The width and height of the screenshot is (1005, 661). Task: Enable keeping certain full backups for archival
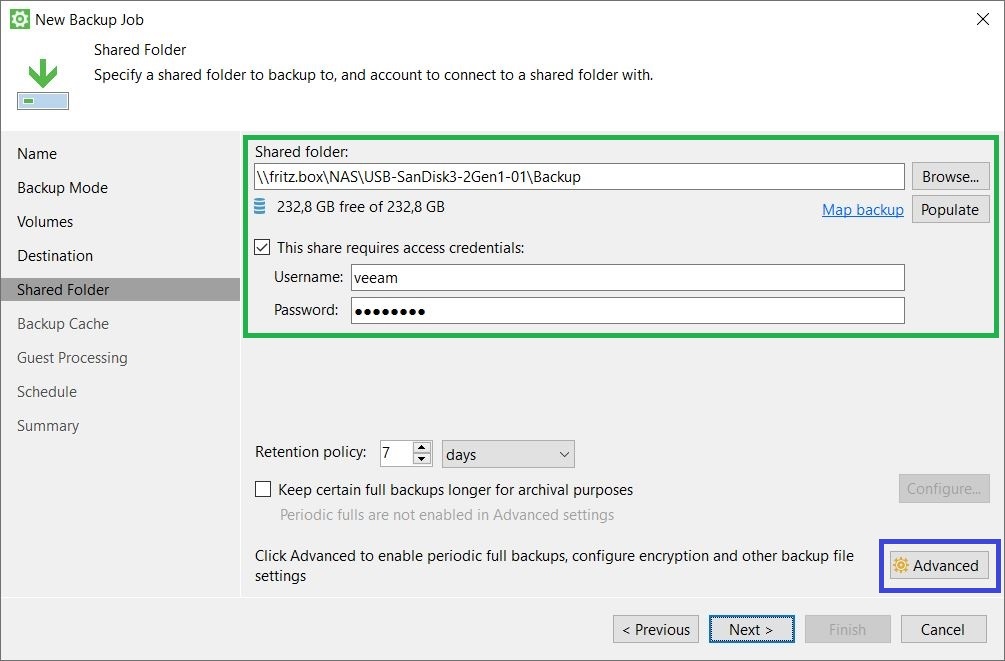click(263, 490)
